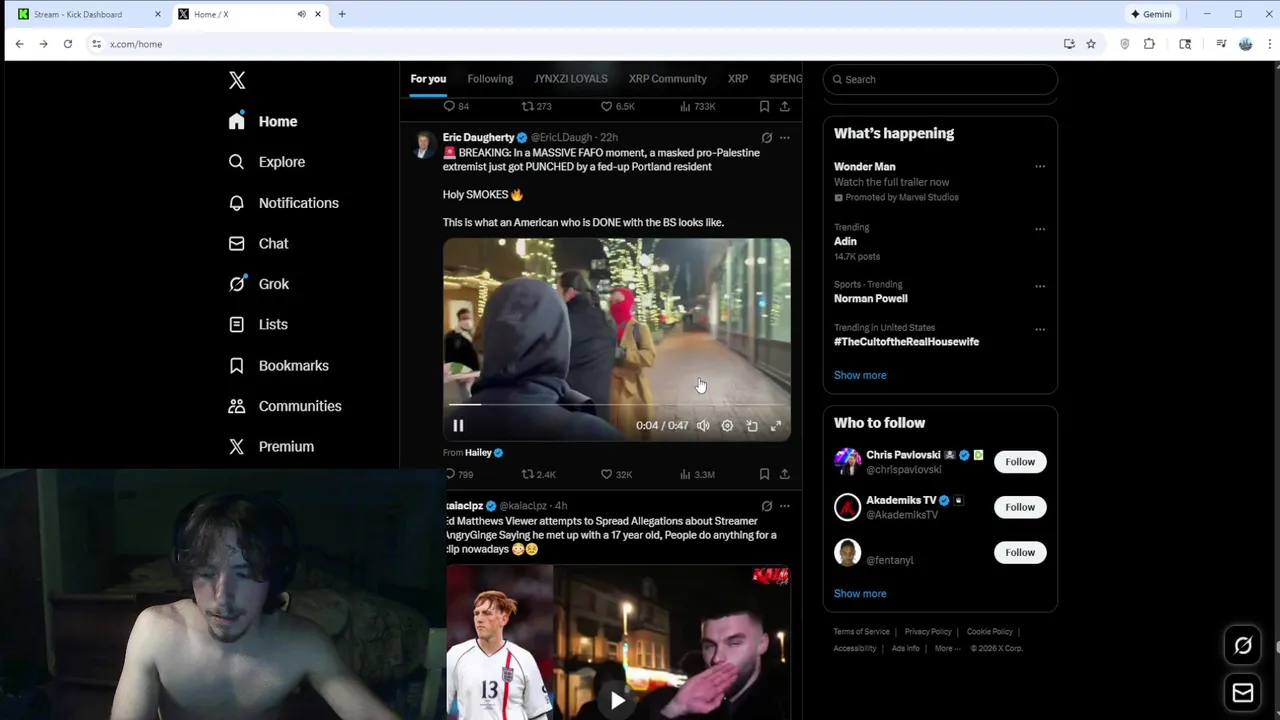Viewport: 1280px width, 720px height.
Task: Open floating Messages envelope button
Action: click(x=1243, y=693)
